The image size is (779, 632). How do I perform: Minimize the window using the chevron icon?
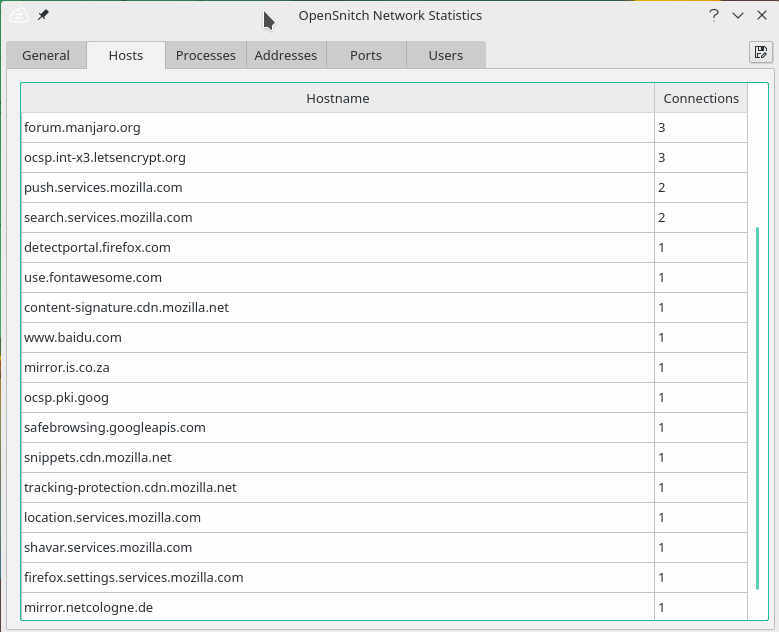[x=738, y=15]
